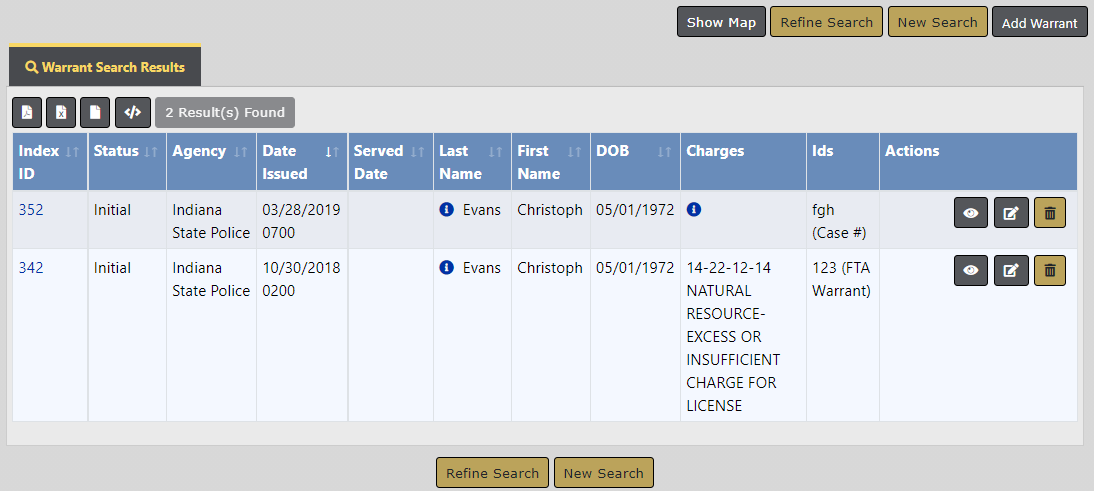Show info icon in Charges for 352
The width and height of the screenshot is (1094, 491).
click(x=694, y=209)
